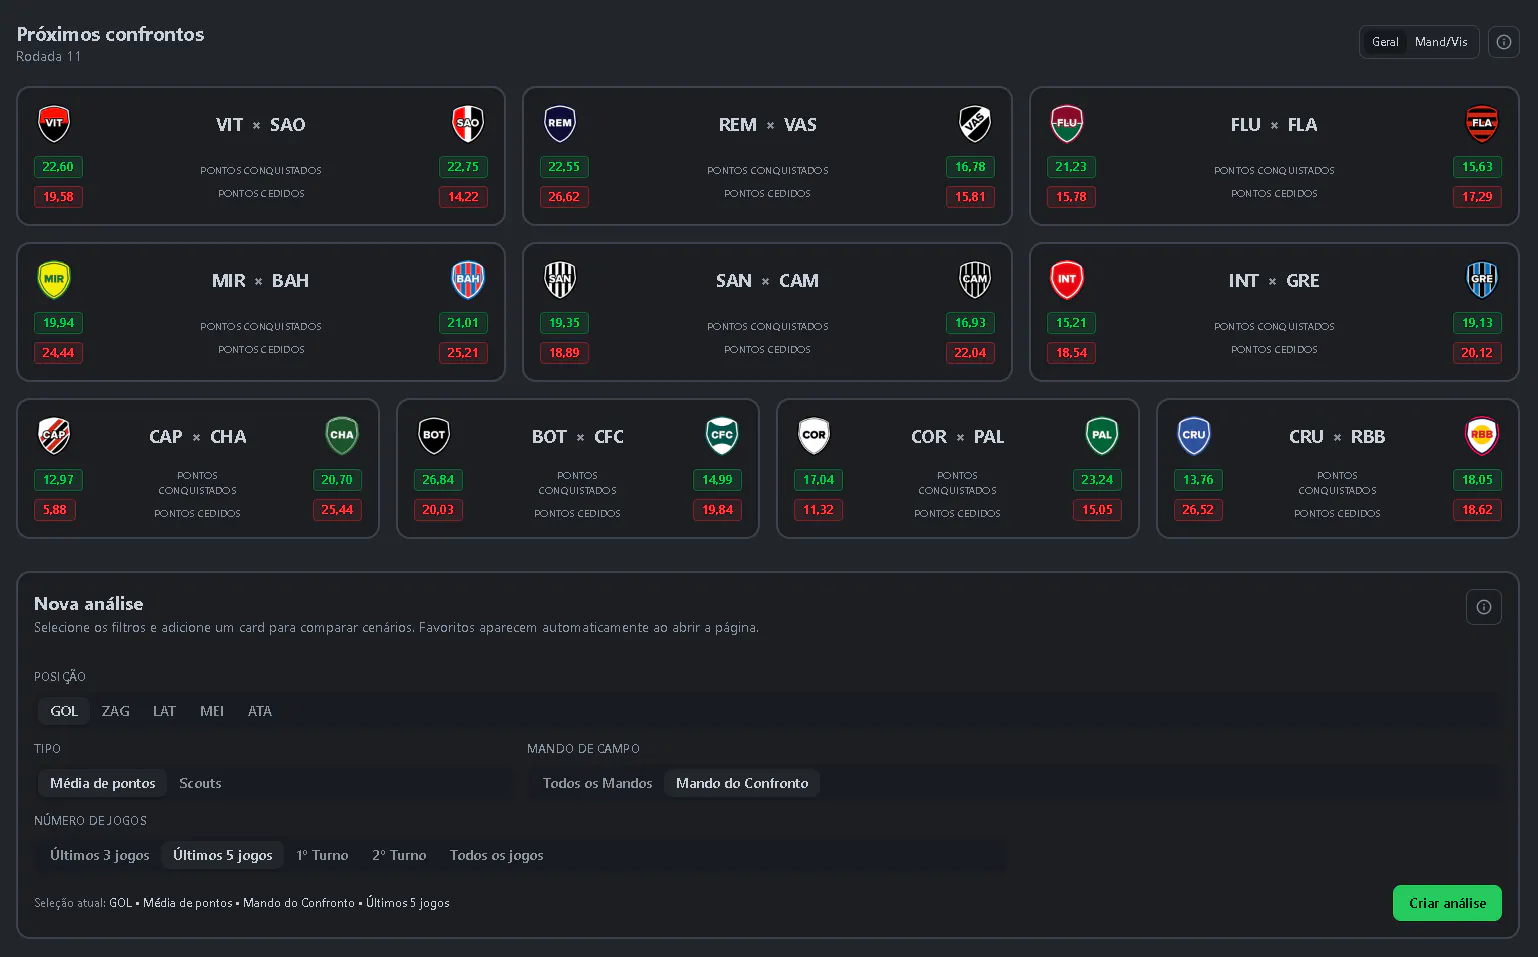This screenshot has width=1538, height=957.
Task: Click the VAS team crest
Action: click(975, 123)
